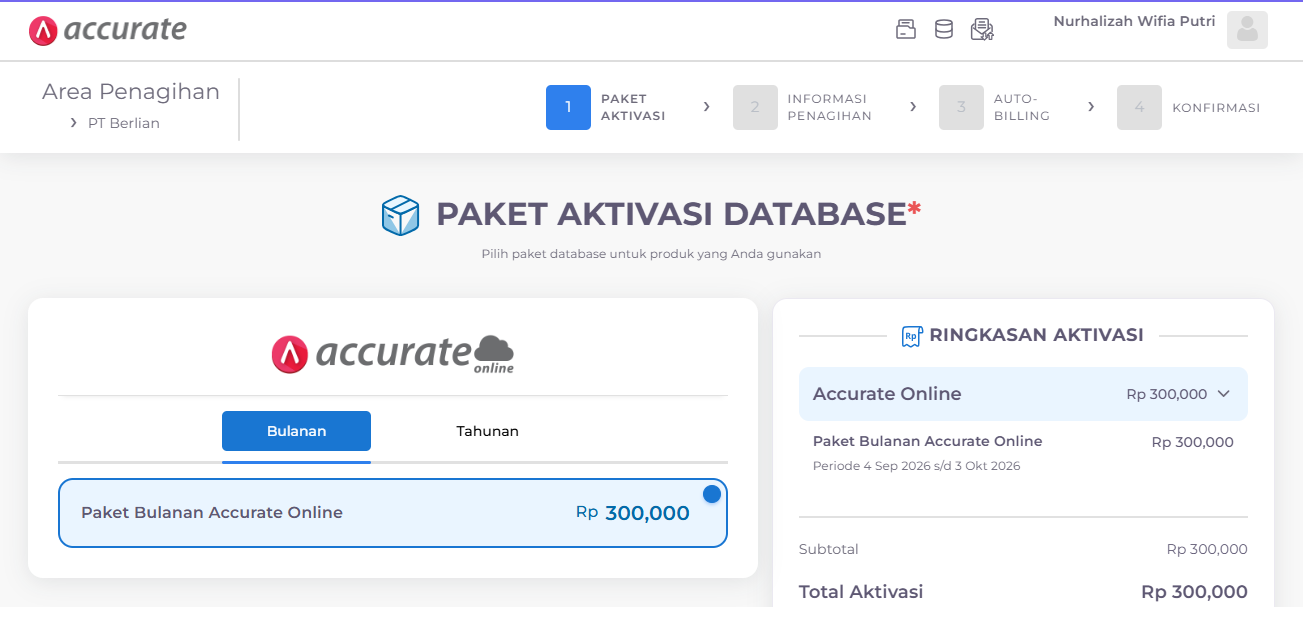Switch to the Bulanan tab
Screen dimensions: 1303x627
[296, 431]
